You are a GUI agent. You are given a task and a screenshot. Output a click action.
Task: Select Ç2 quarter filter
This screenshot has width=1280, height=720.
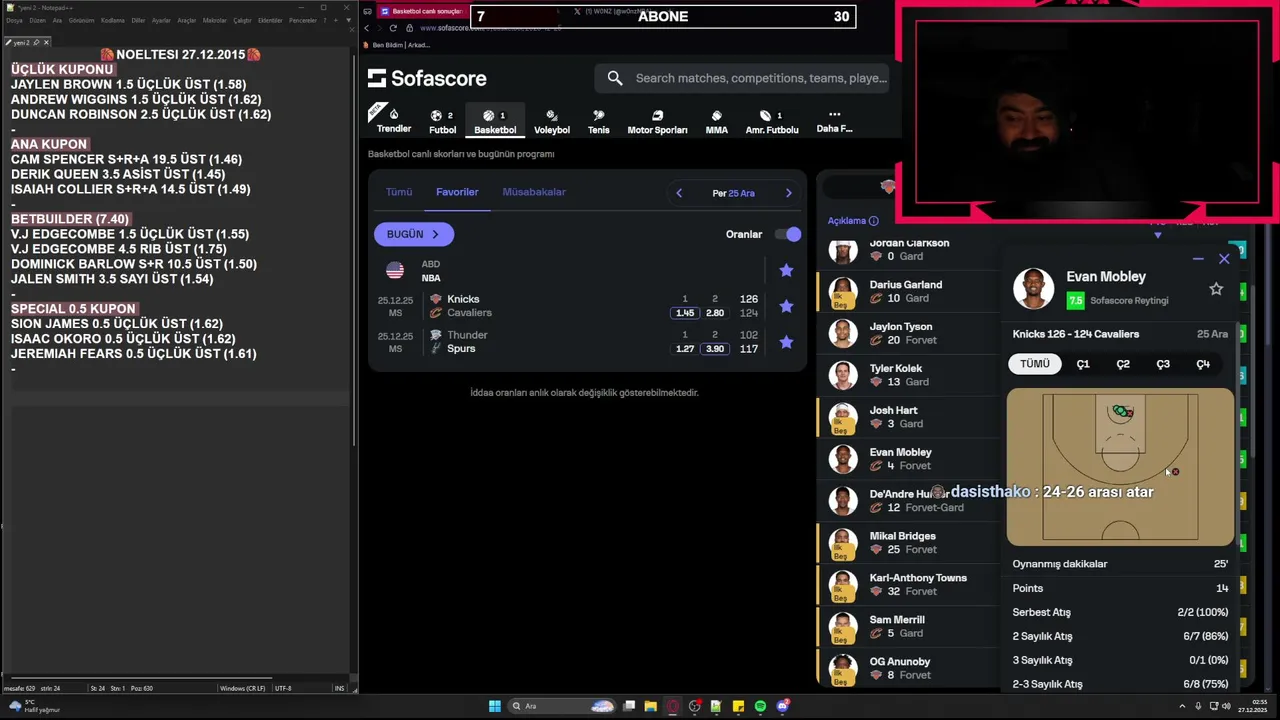point(1123,364)
